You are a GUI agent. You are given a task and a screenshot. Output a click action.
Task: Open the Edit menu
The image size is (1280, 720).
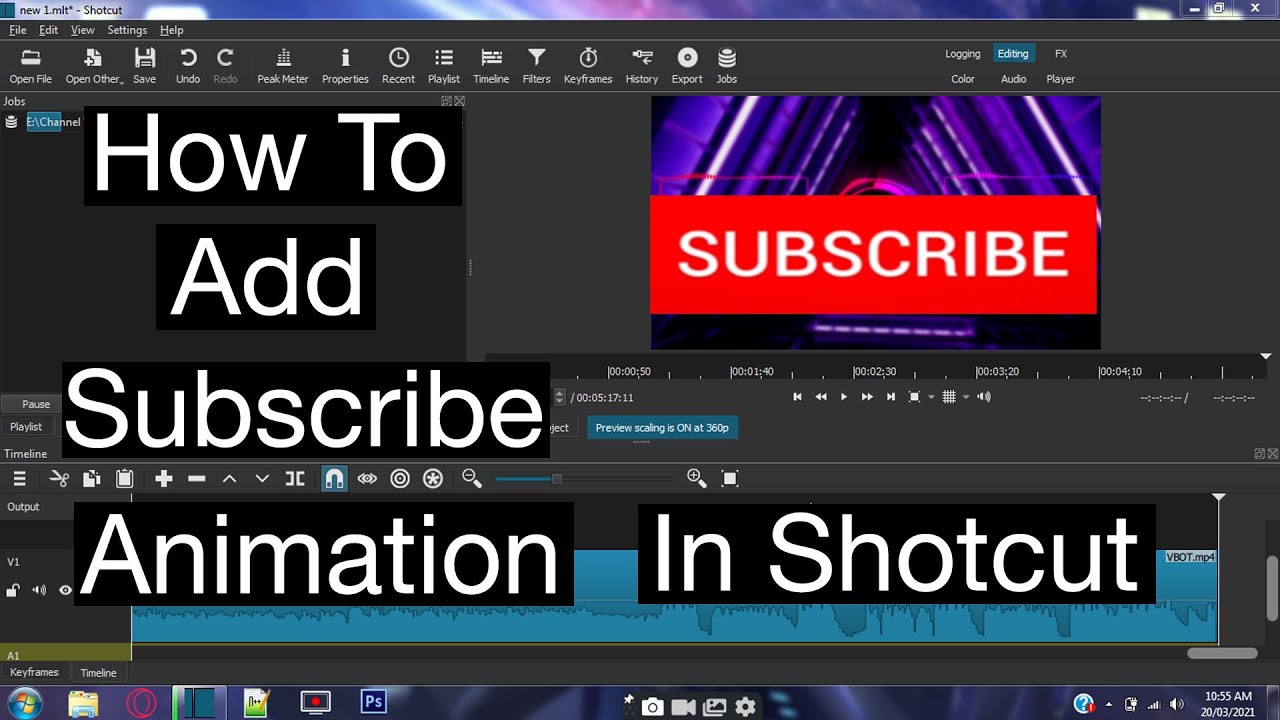pyautogui.click(x=48, y=30)
